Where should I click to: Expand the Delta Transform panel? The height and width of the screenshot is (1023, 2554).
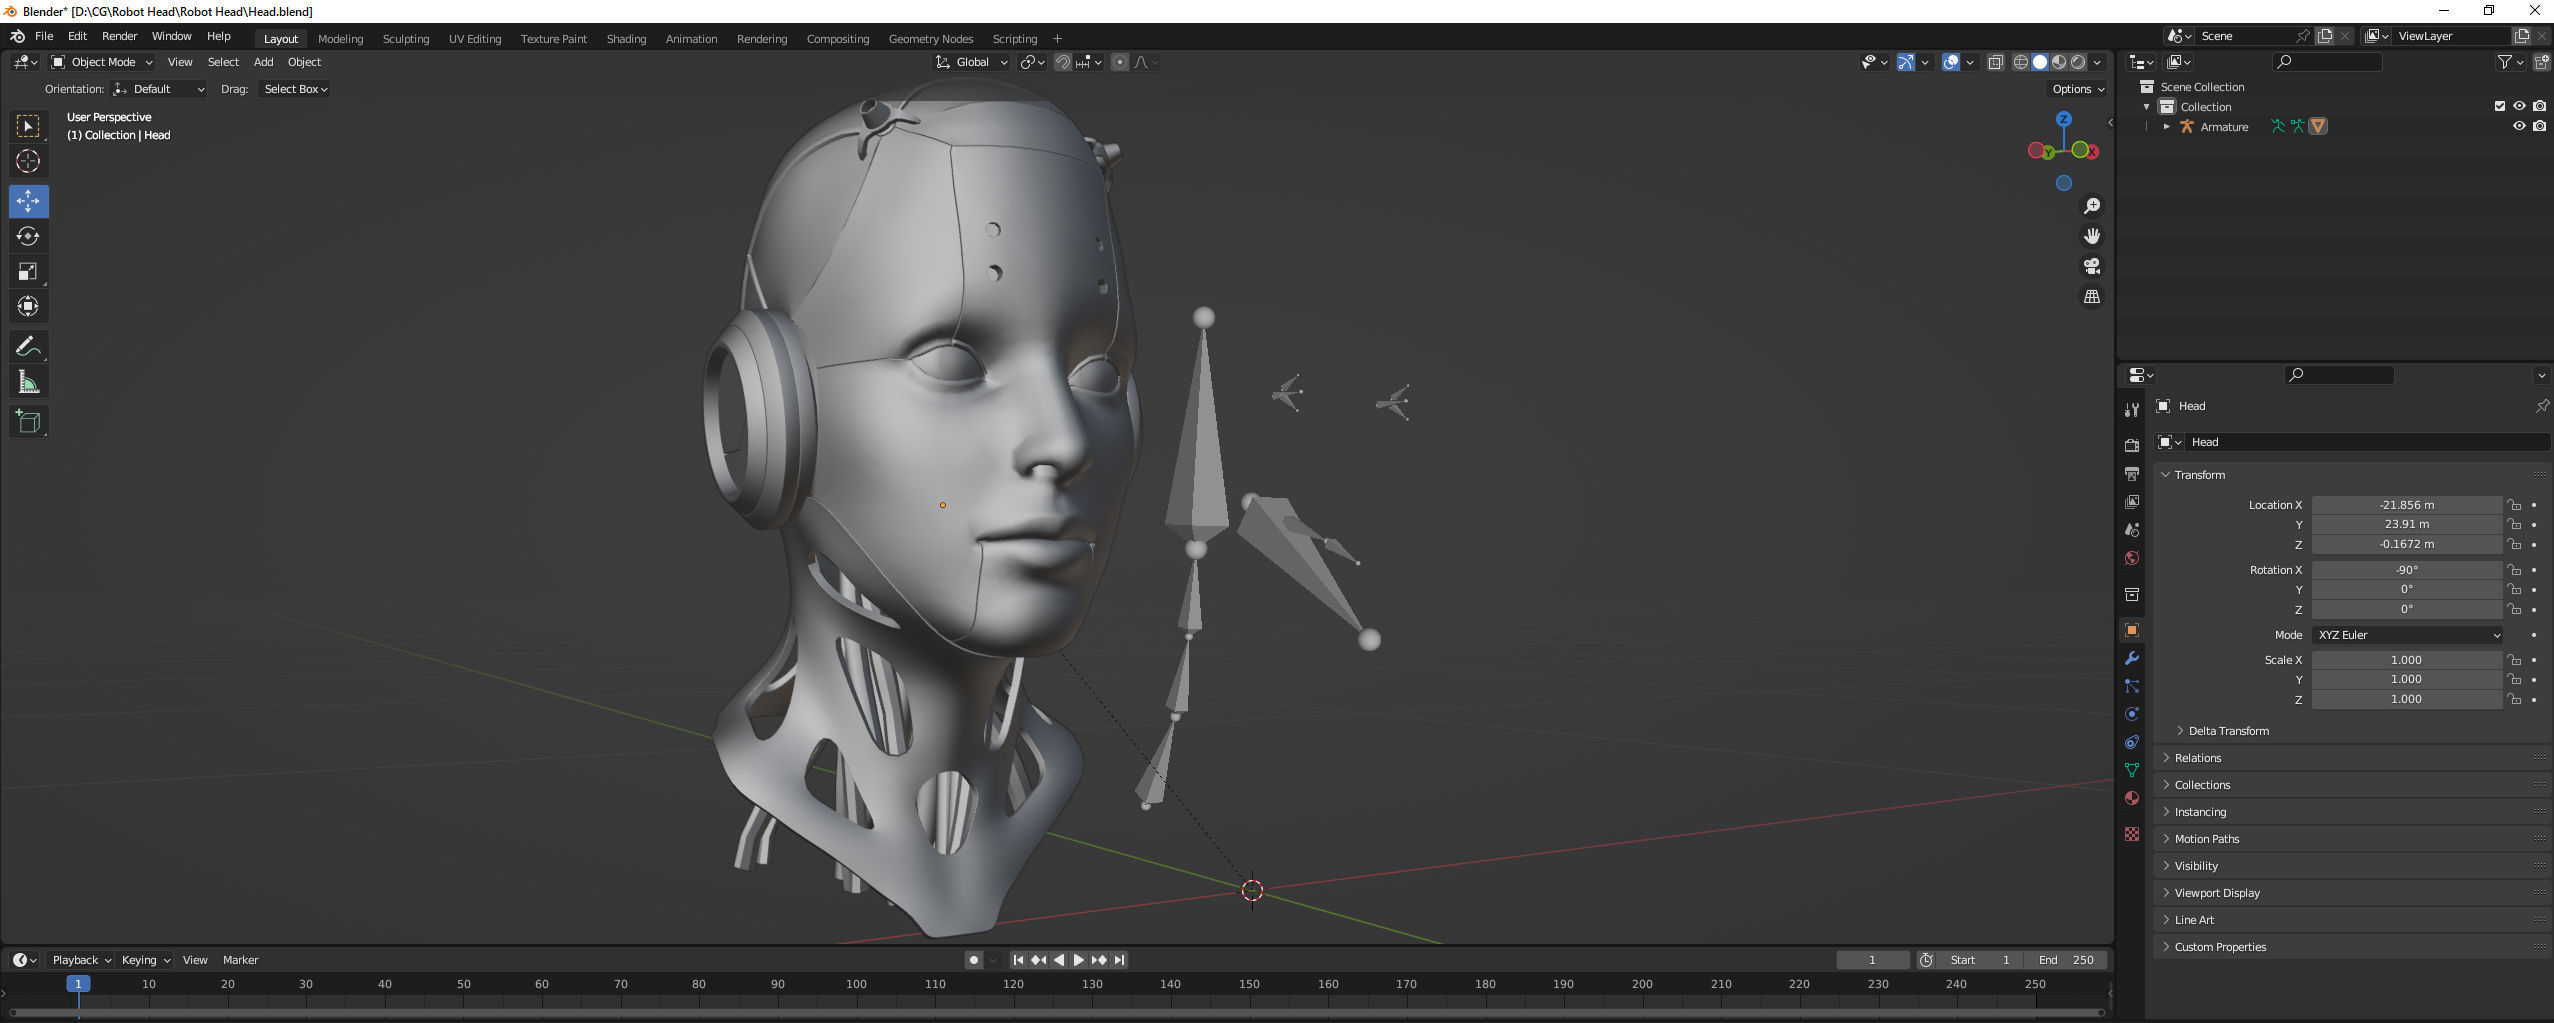pos(2228,731)
